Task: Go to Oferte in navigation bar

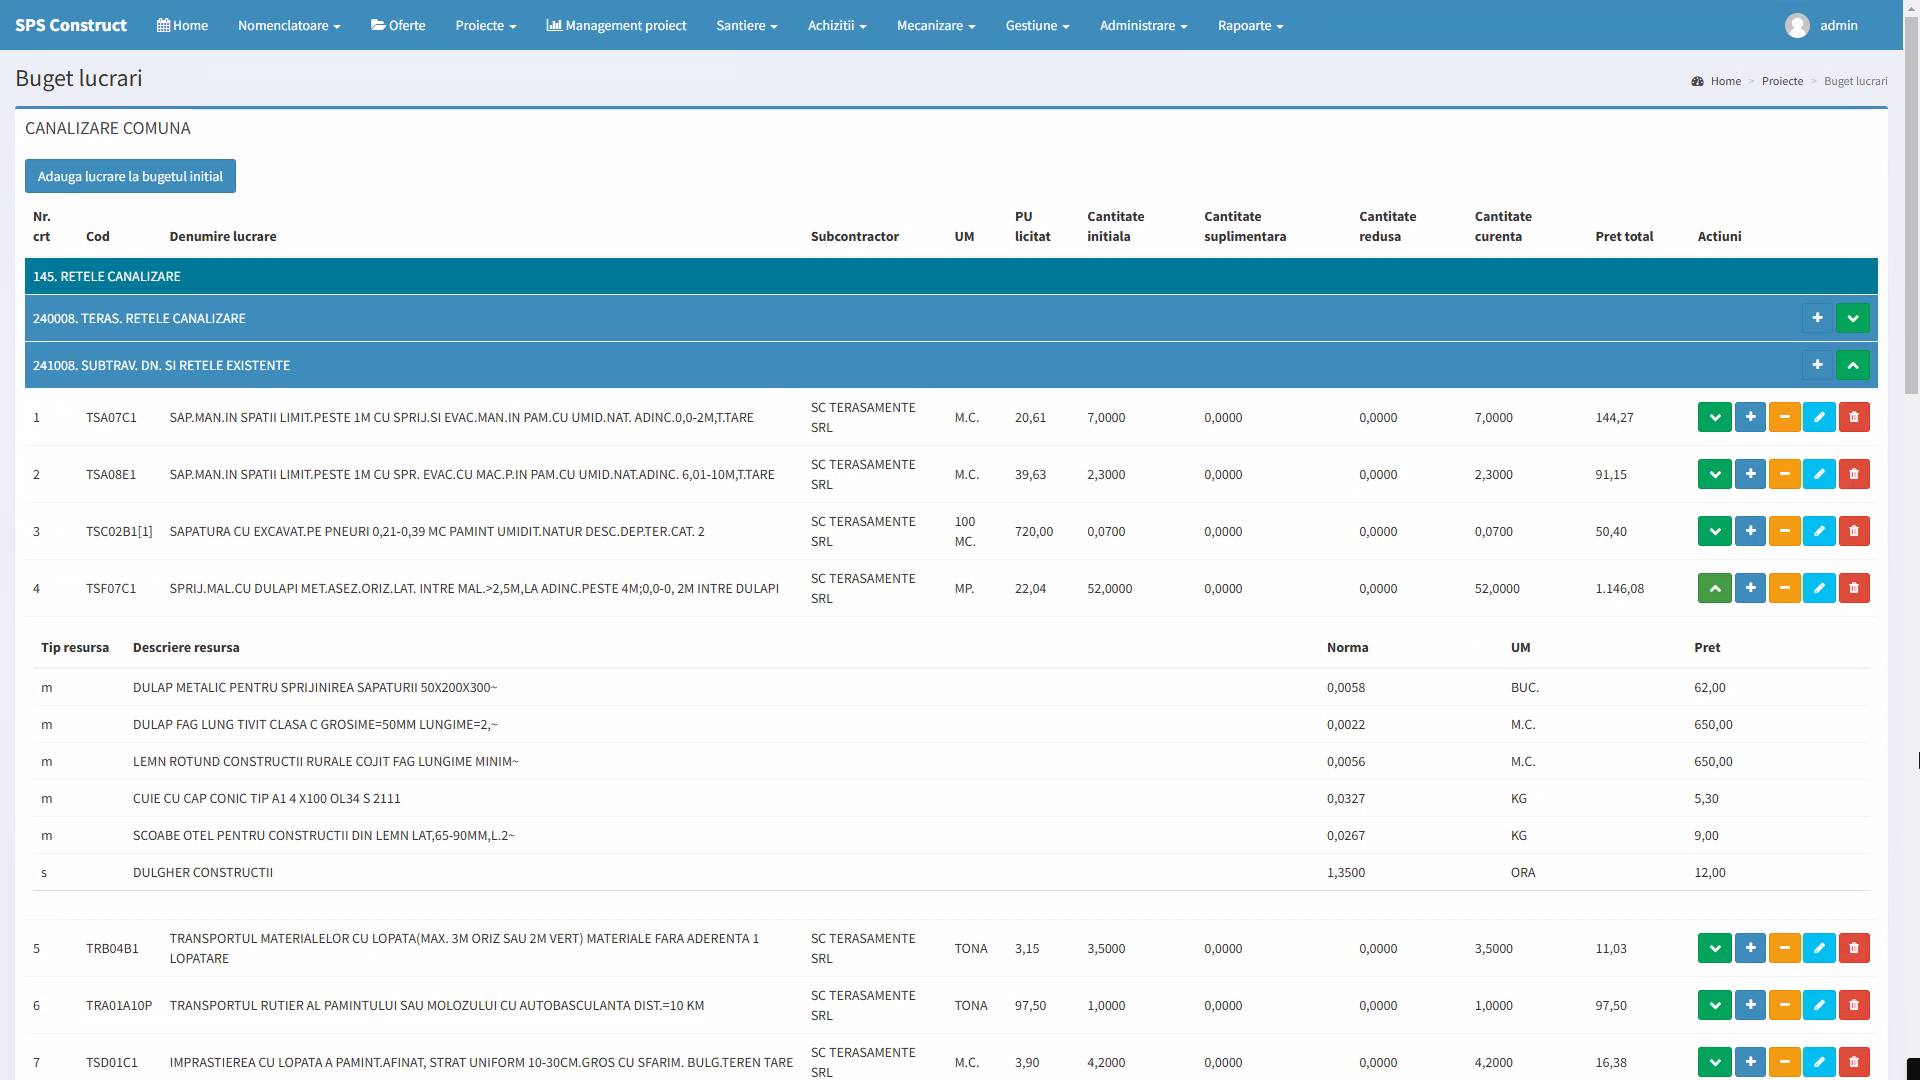Action: point(398,26)
